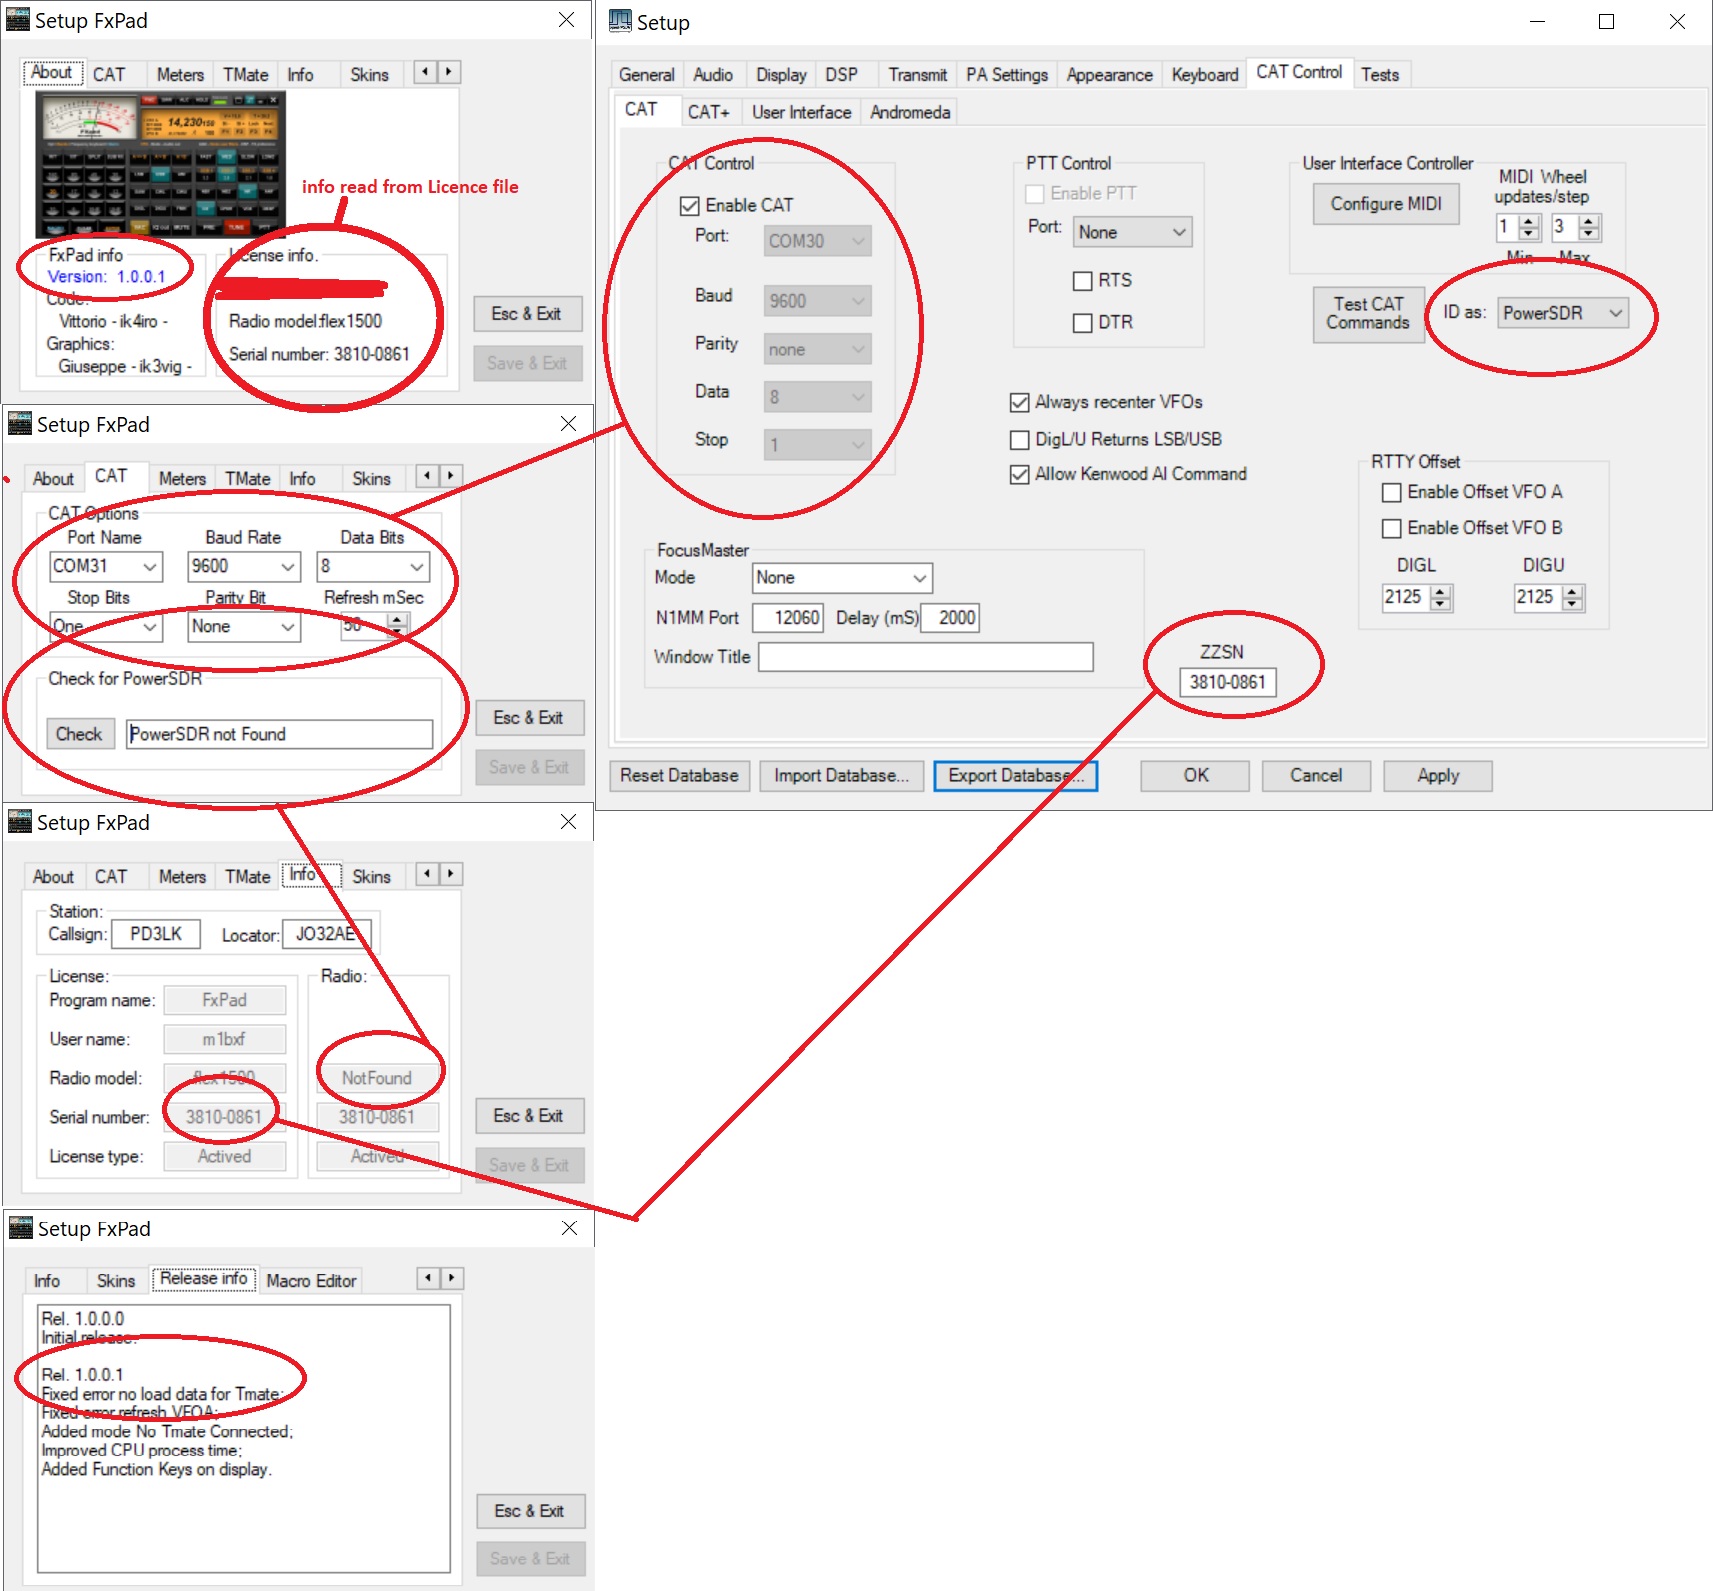Screen dimensions: 1713x1591
Task: Open Data Bits dropdown in FxPad
Action: (x=373, y=567)
